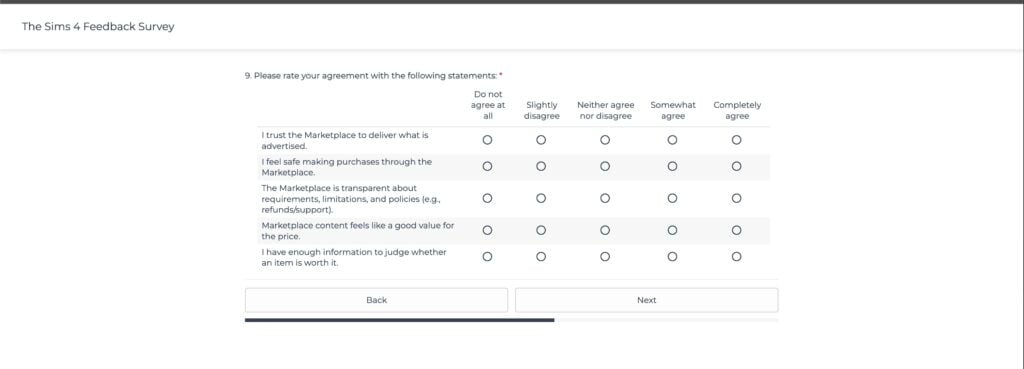Choose 'Slightly disagree' for enough information to judge
The height and width of the screenshot is (369, 1024).
click(x=541, y=257)
